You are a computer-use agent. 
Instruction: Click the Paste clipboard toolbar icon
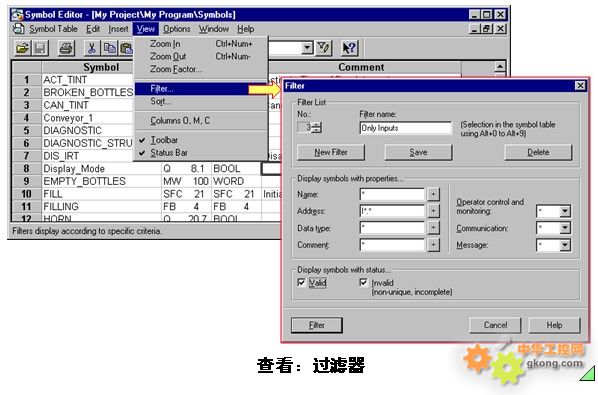click(126, 48)
